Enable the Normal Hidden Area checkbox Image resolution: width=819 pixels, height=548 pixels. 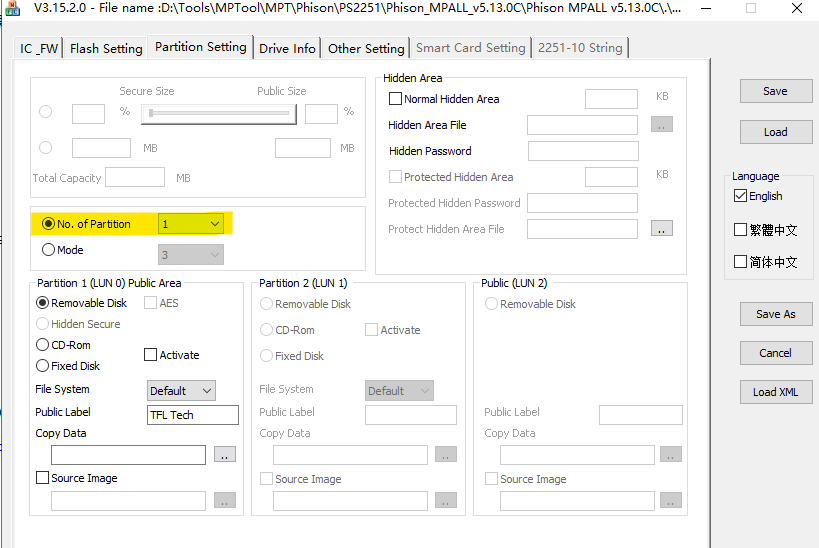coord(395,99)
